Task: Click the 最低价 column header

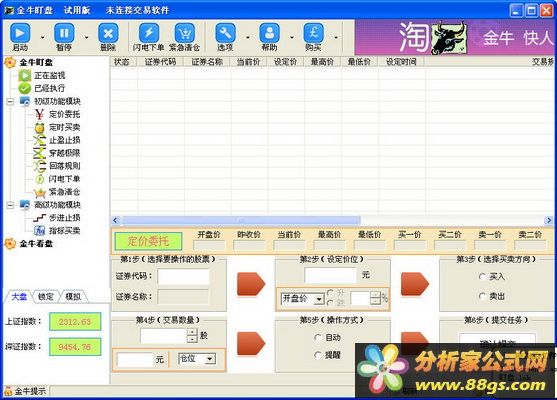Action: 359,62
